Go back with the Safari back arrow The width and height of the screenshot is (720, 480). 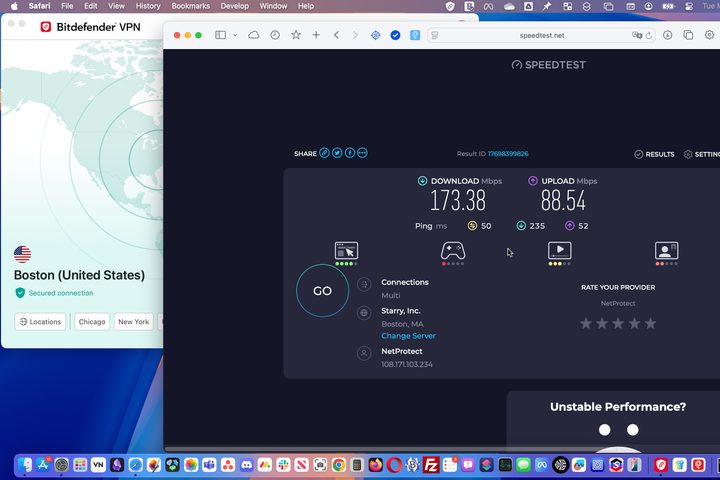point(337,35)
